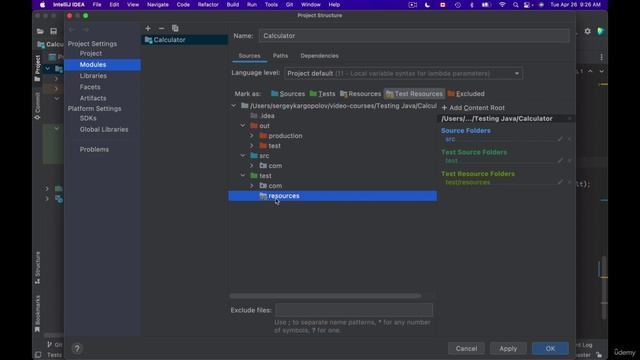
Task: Expand the test folder under out
Action: click(251, 146)
